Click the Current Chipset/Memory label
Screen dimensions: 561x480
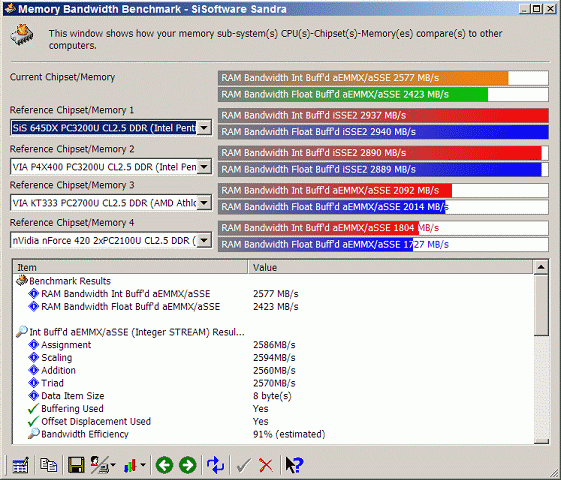[62, 77]
